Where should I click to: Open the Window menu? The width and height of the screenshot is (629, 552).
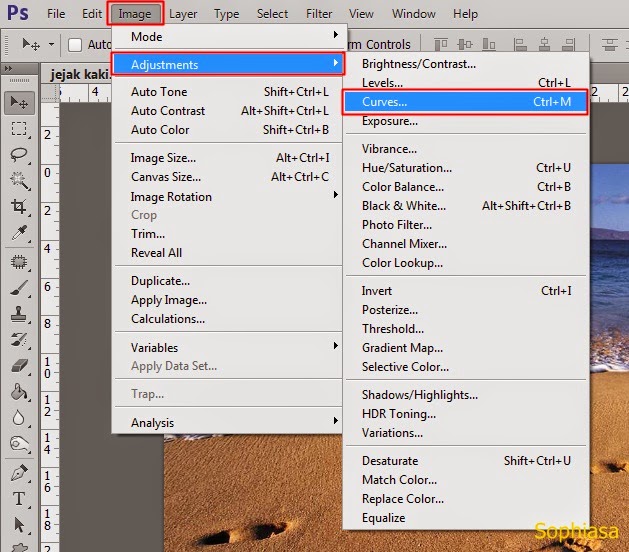pos(414,14)
